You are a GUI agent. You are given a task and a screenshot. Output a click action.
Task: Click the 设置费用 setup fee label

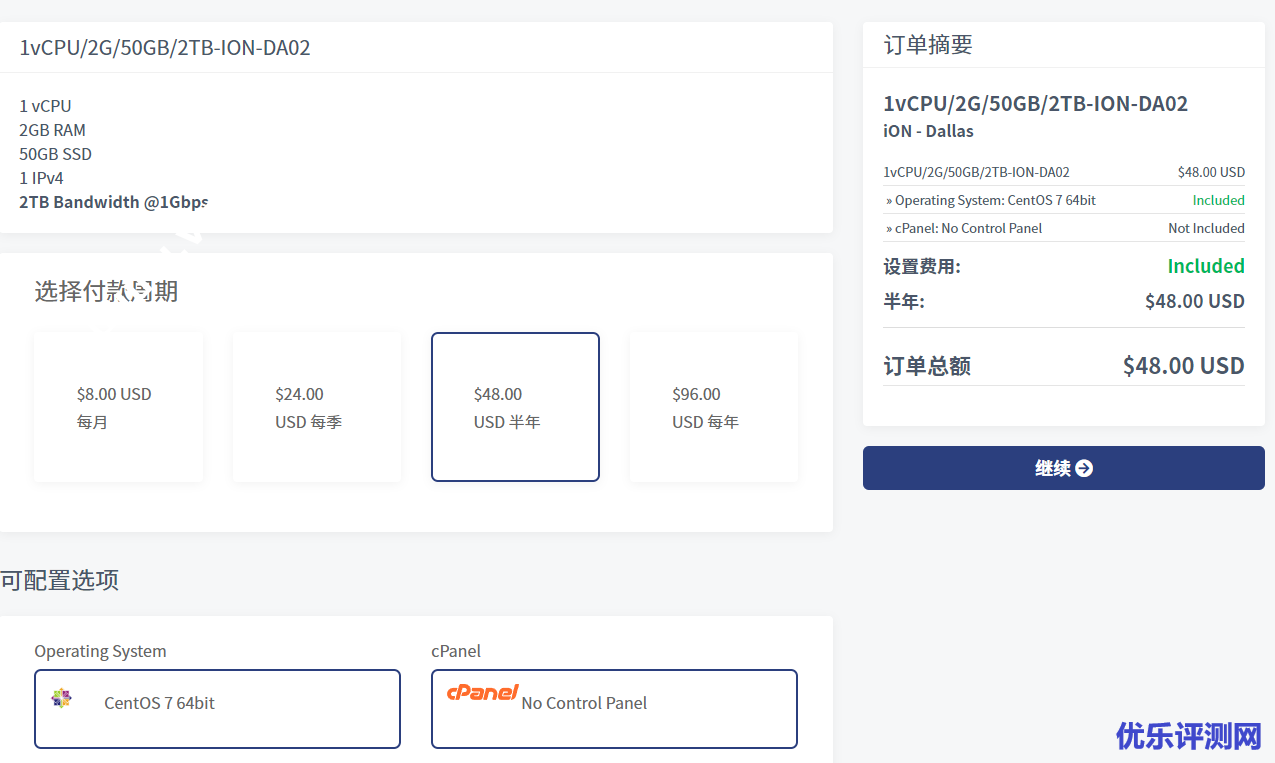coord(922,267)
